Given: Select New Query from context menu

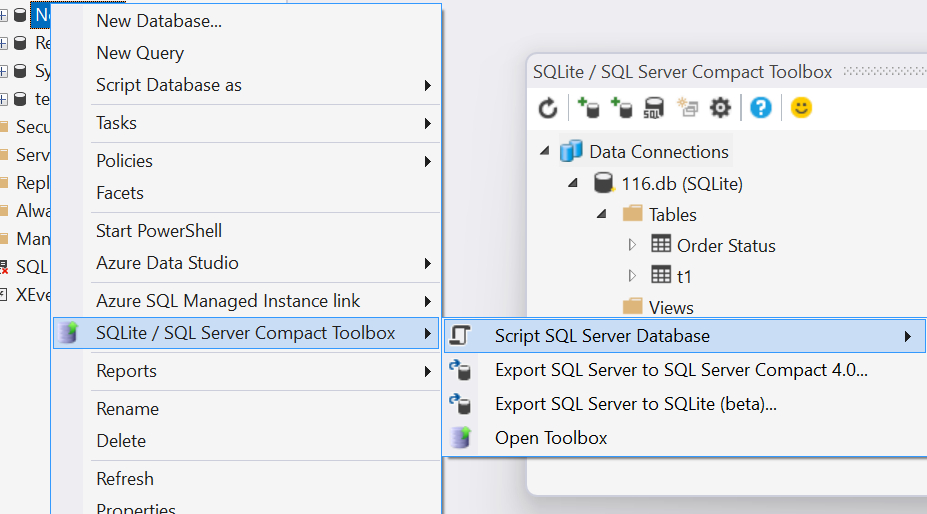Looking at the screenshot, I should (140, 53).
